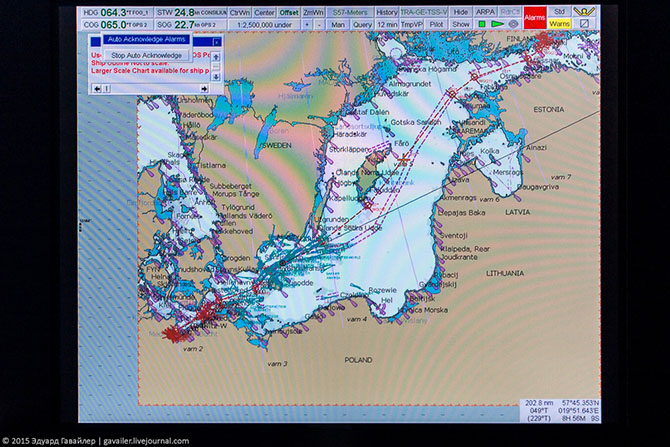The image size is (670, 447).
Task: Click the SWEDEN label on the chart
Action: 276,145
